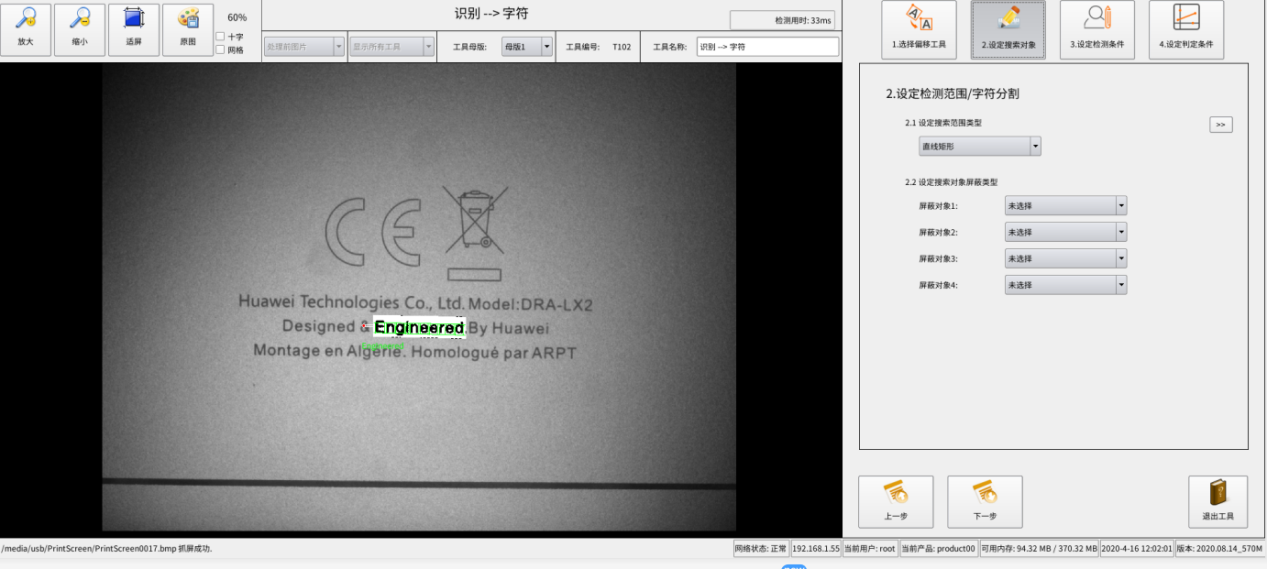Click the highlighted Engineered text region
Screen dimensions: 1267x569
coord(420,328)
